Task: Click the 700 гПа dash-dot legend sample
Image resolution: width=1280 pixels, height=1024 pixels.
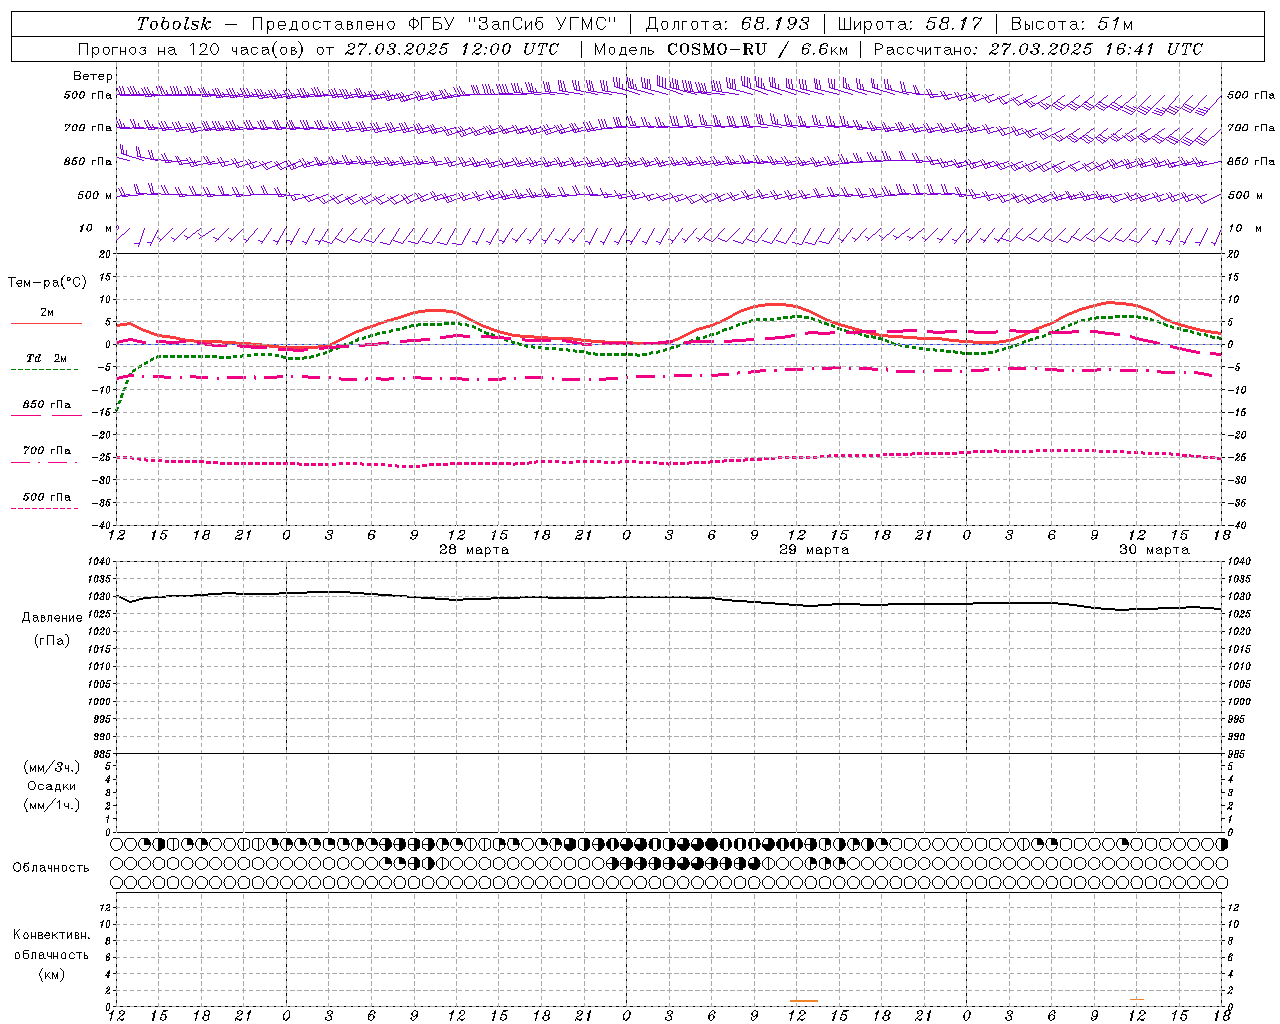Action: click(x=44, y=462)
